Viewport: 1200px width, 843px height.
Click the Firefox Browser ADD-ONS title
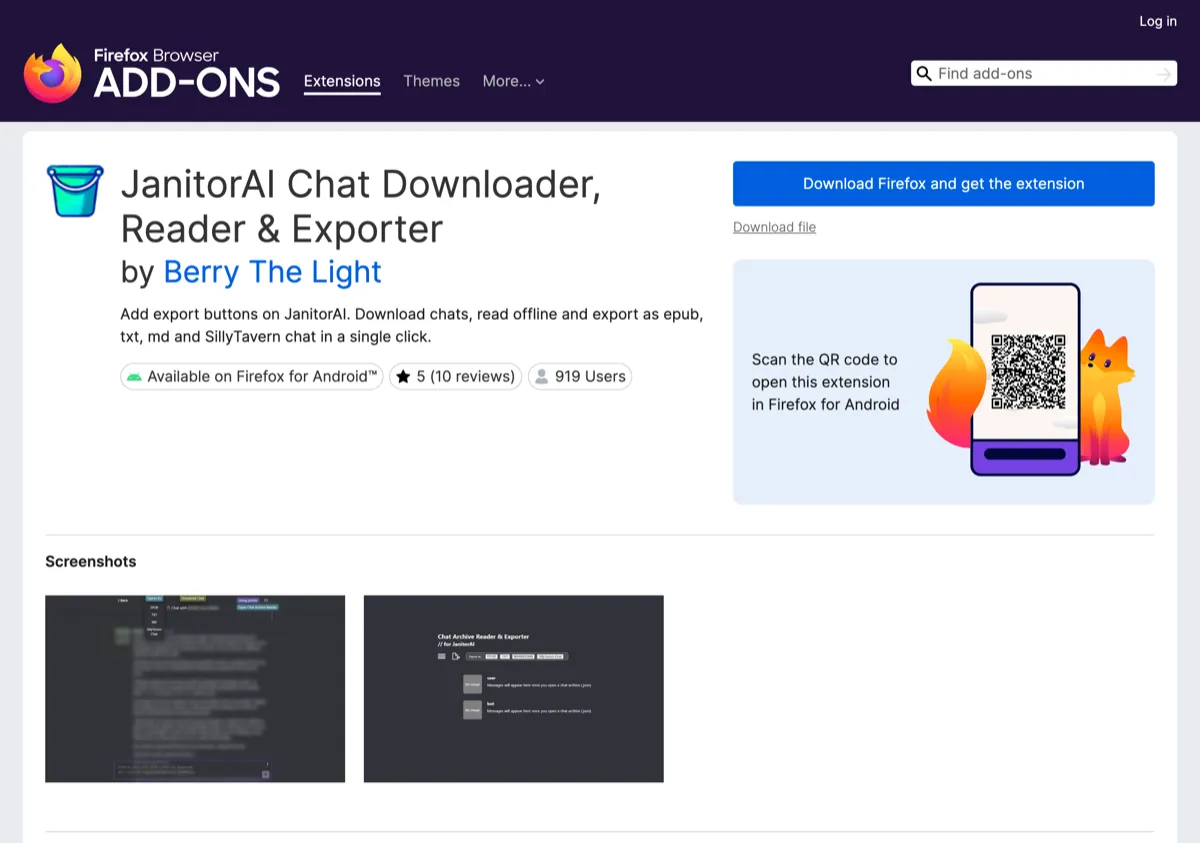(x=187, y=74)
